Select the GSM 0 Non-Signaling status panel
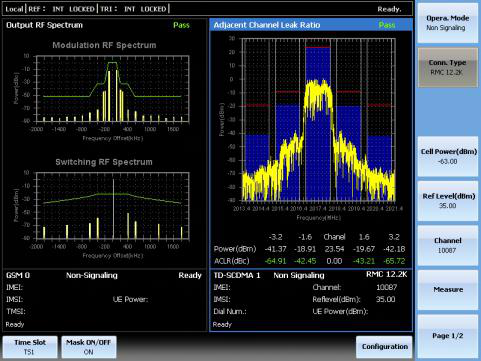Screen dimensions: 481x361 click(105, 300)
